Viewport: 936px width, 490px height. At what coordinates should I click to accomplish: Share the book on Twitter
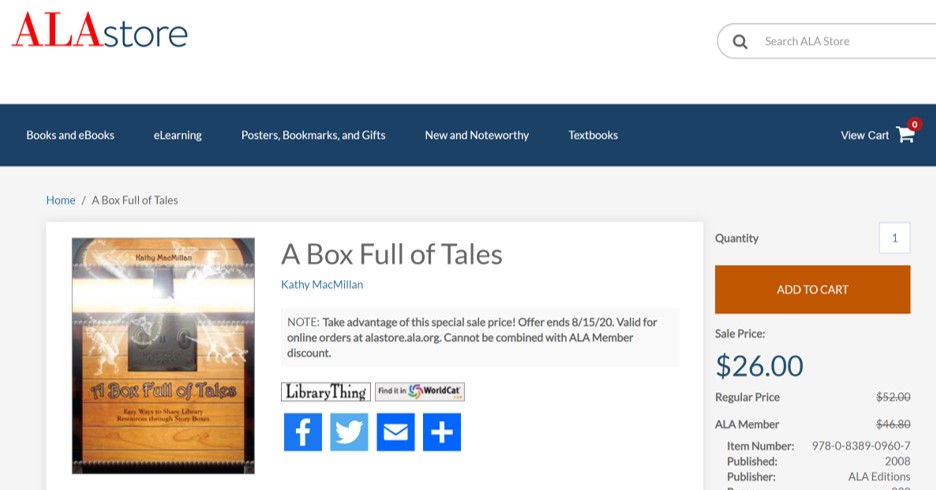tap(349, 432)
